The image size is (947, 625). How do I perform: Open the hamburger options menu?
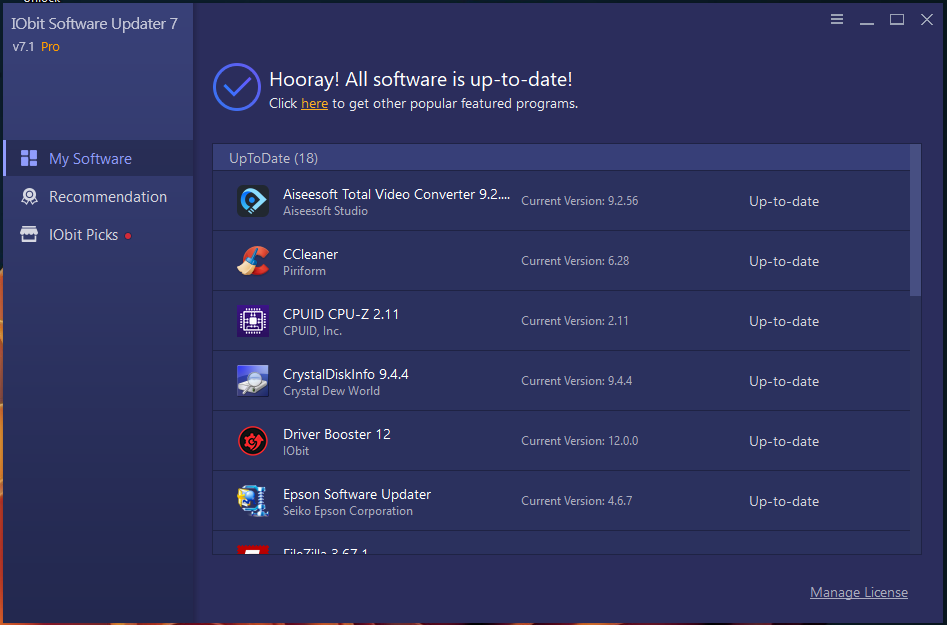click(x=836, y=19)
